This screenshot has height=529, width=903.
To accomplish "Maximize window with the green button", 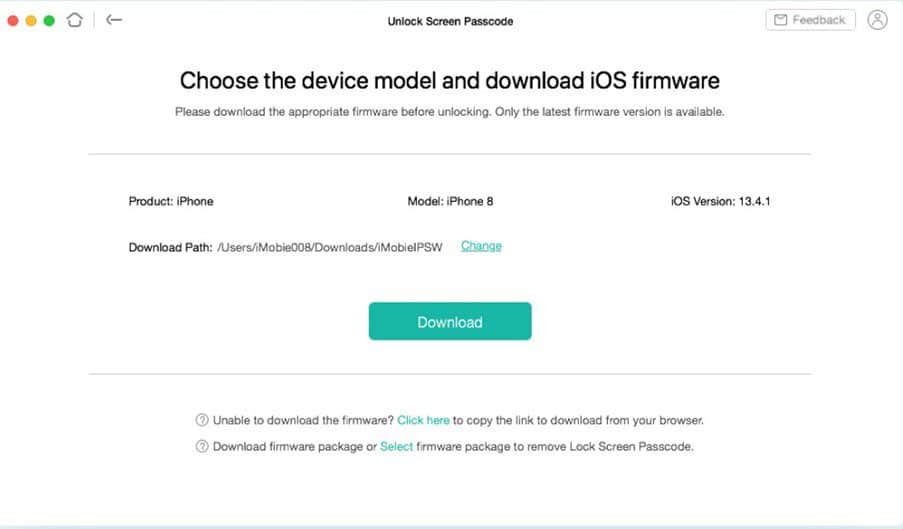I will pyautogui.click(x=50, y=21).
